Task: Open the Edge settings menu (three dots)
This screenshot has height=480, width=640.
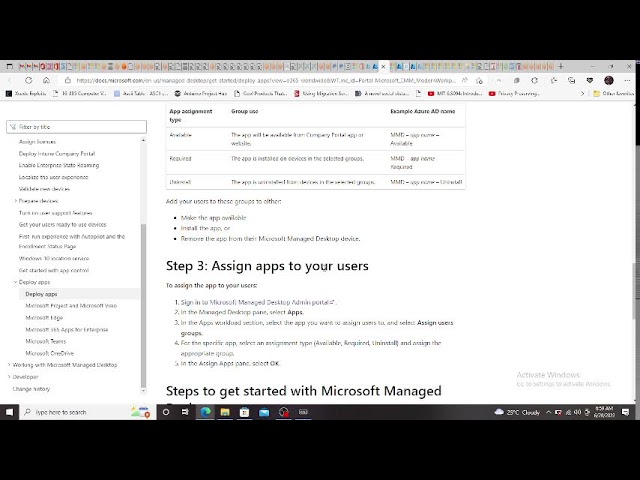Action: point(627,80)
